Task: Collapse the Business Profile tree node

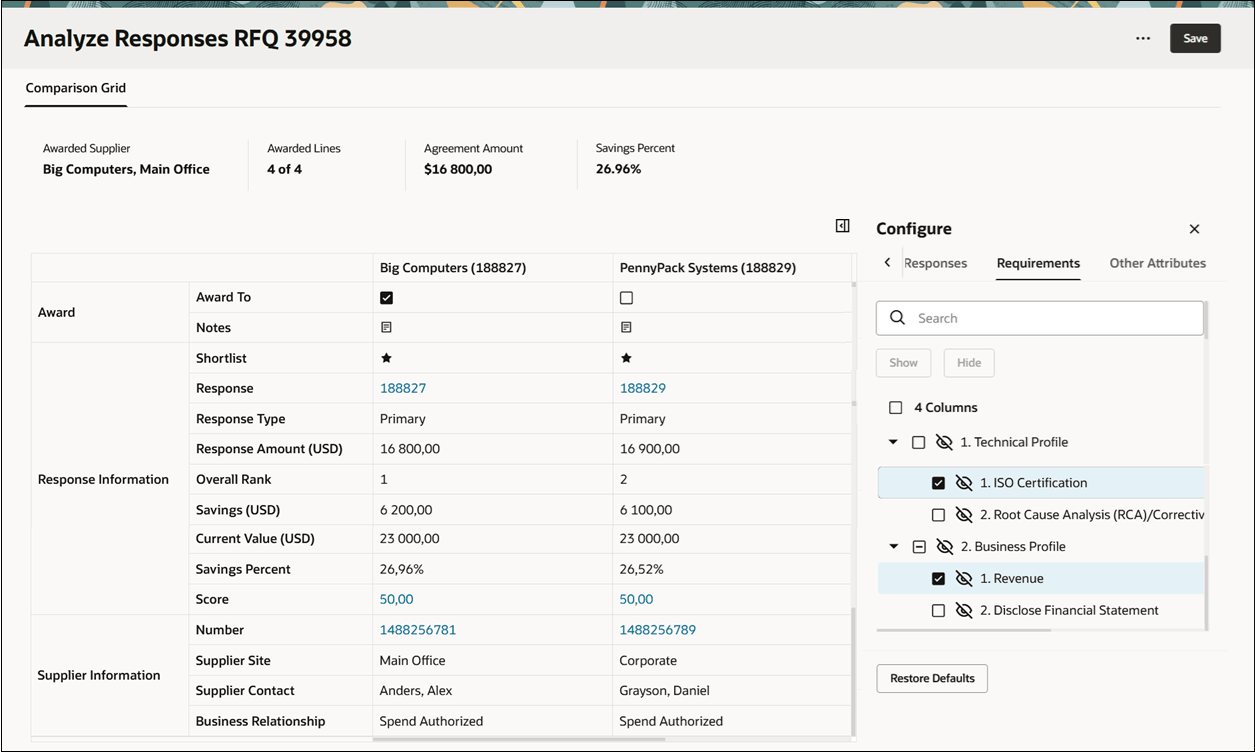Action: coord(893,547)
